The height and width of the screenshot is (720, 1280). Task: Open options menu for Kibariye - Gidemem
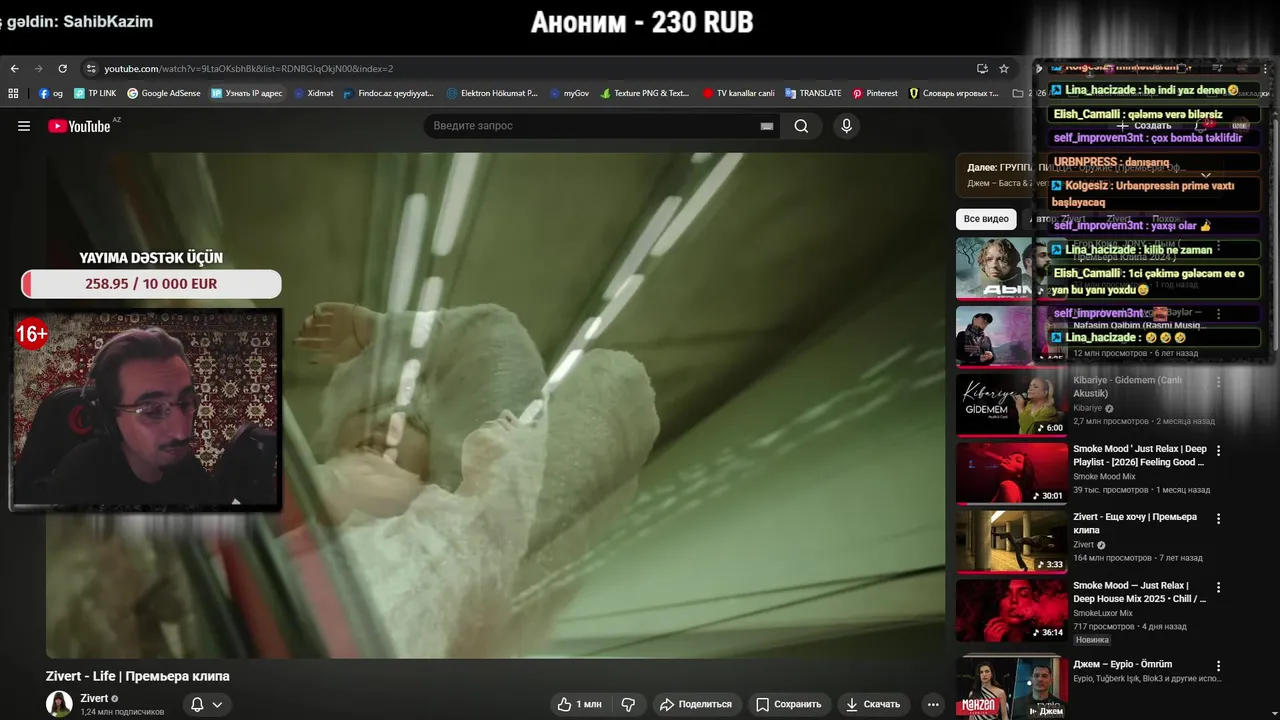pos(1218,382)
